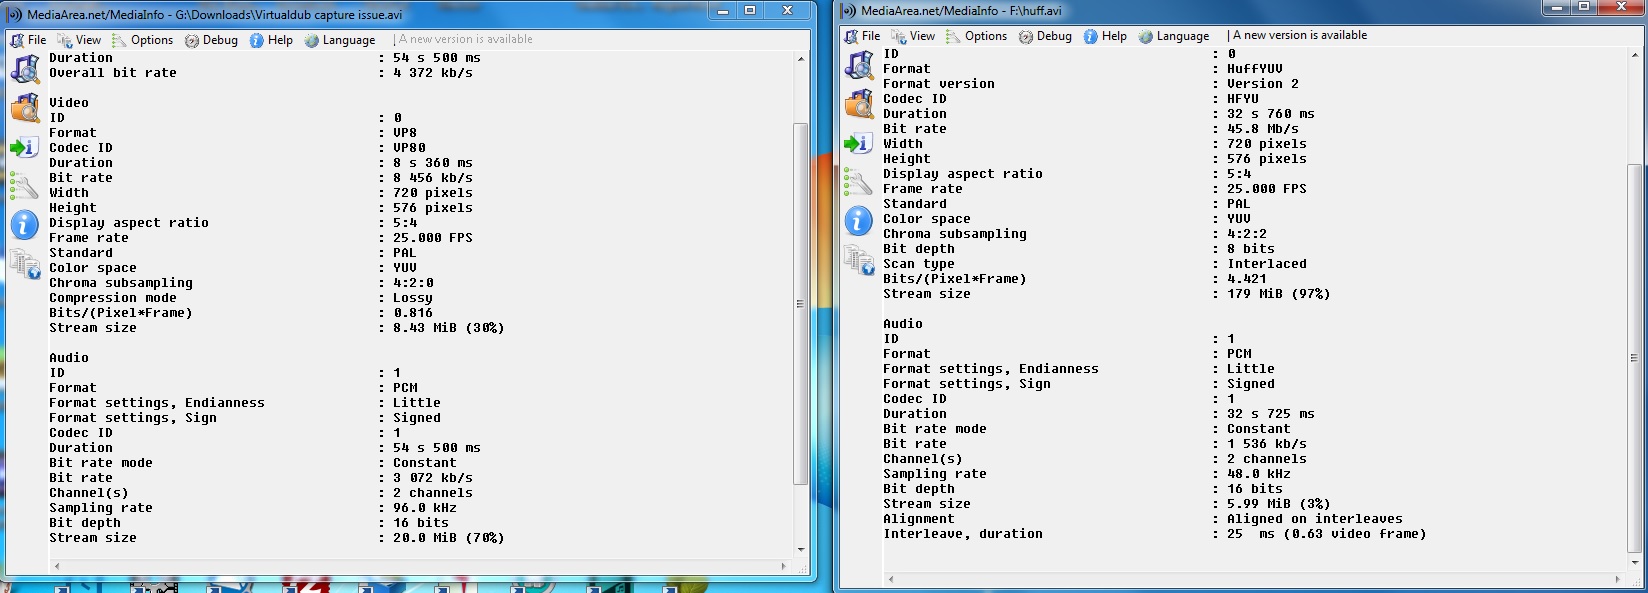Select the '3 072 kb/s' audio bit rate
Image resolution: width=1648 pixels, height=593 pixels.
(x=433, y=478)
